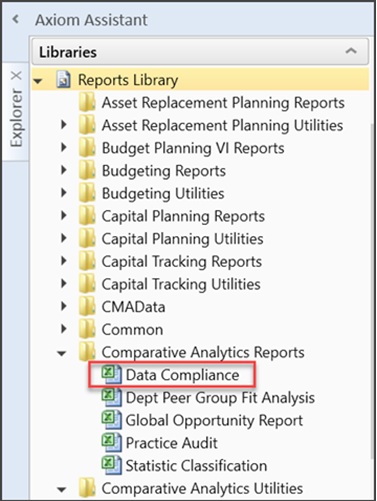Click folder icon beside Comparative Analytics Reports

[x=87, y=352]
